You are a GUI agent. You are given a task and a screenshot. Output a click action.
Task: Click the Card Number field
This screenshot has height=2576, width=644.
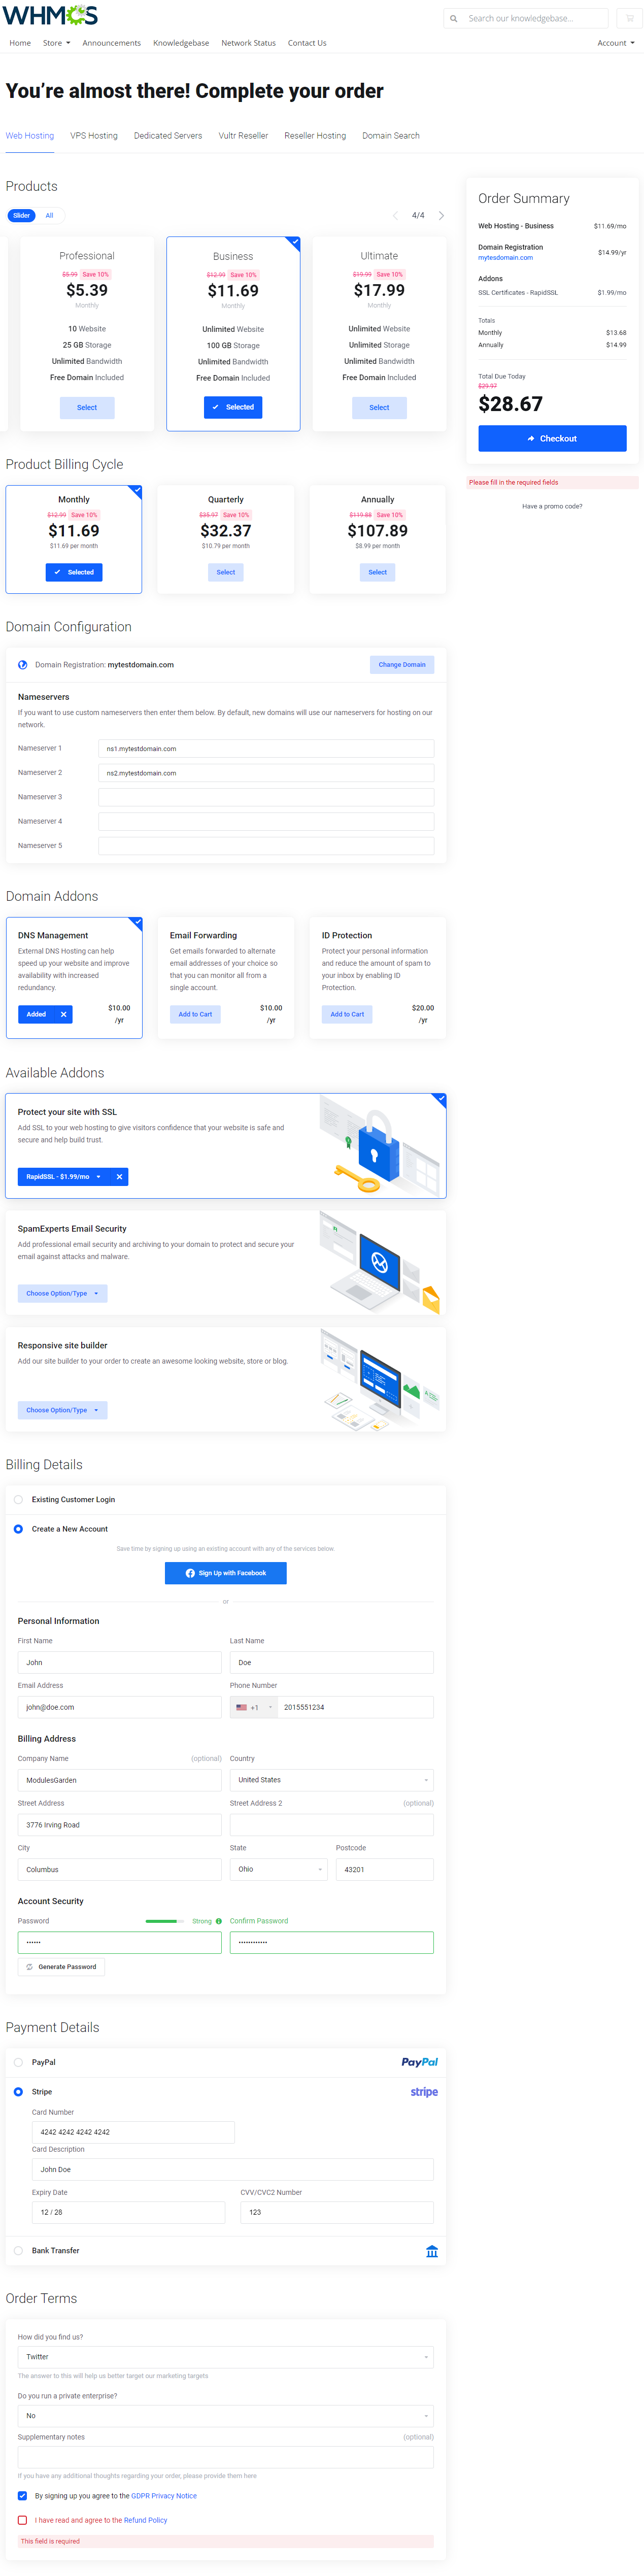pos(133,2132)
